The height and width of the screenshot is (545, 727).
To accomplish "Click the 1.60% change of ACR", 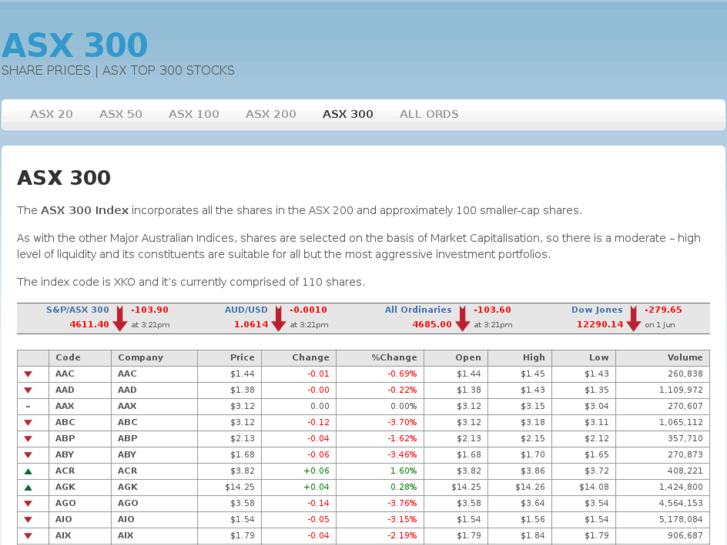I will [x=403, y=471].
